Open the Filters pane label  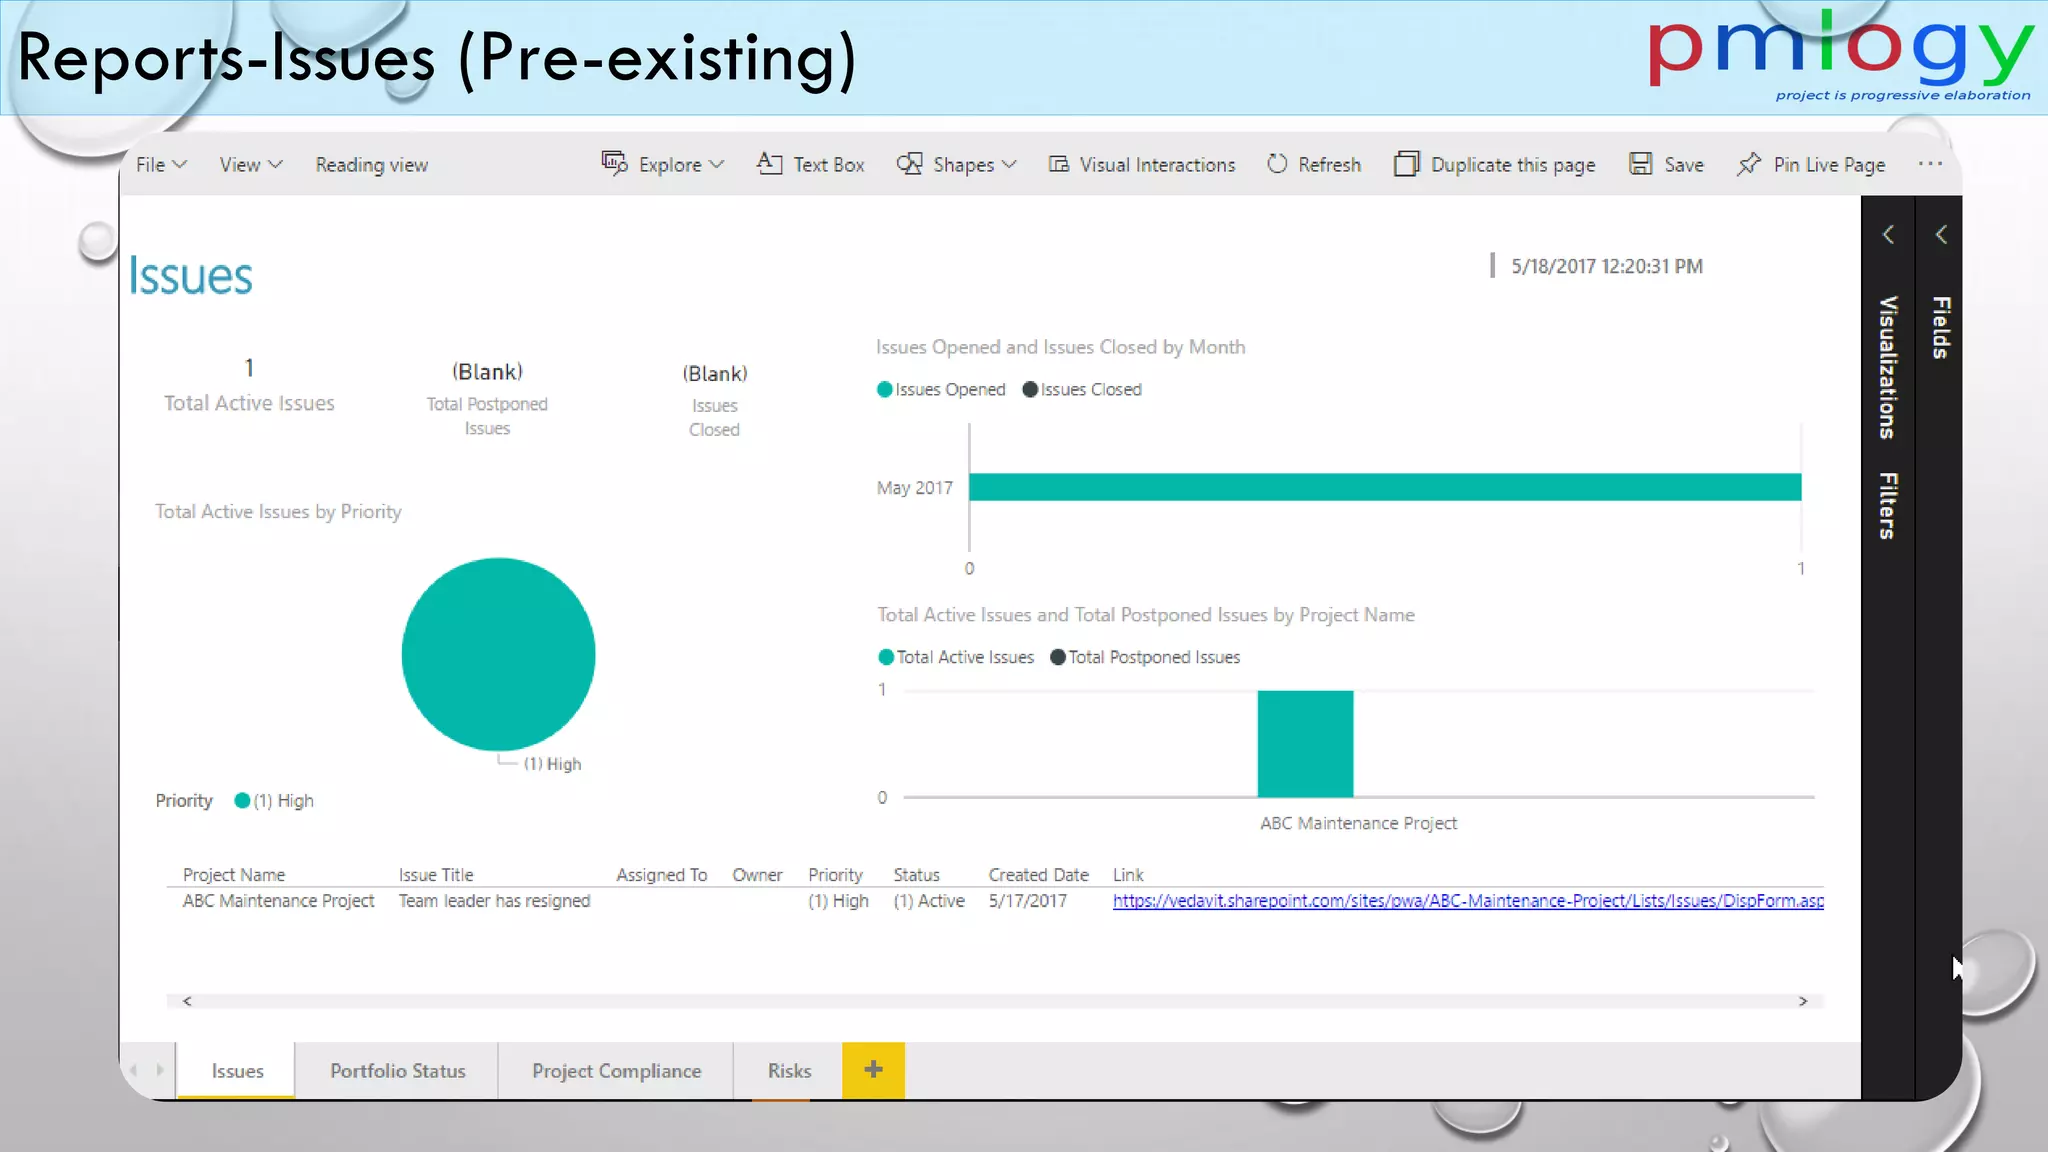click(x=1888, y=506)
